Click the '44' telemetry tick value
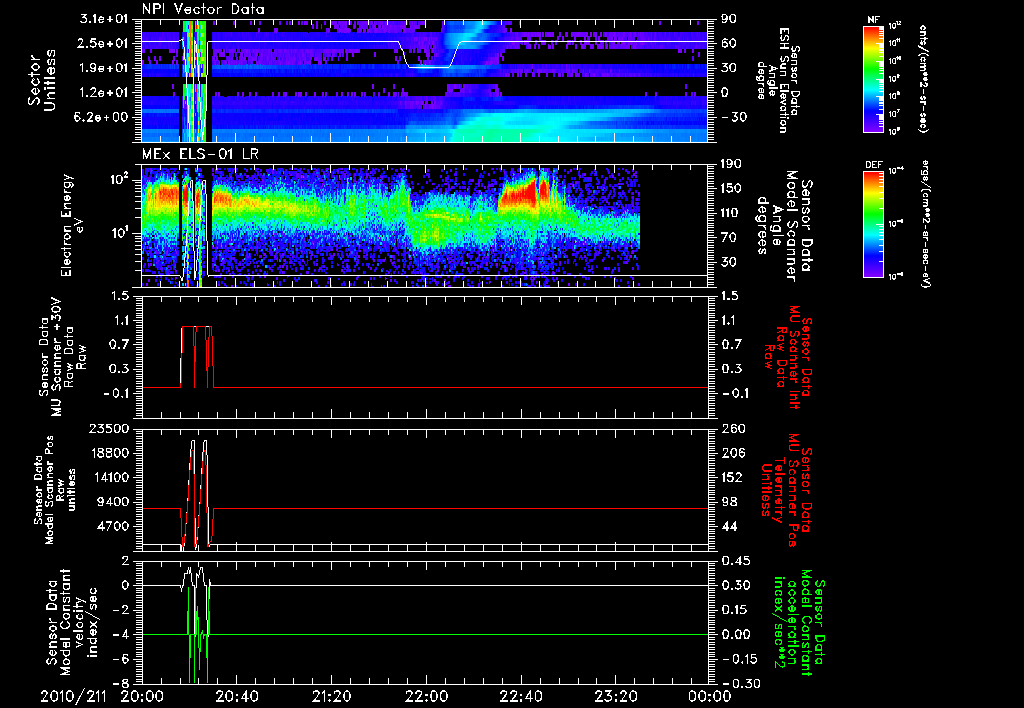The image size is (1024, 708). 729,526
